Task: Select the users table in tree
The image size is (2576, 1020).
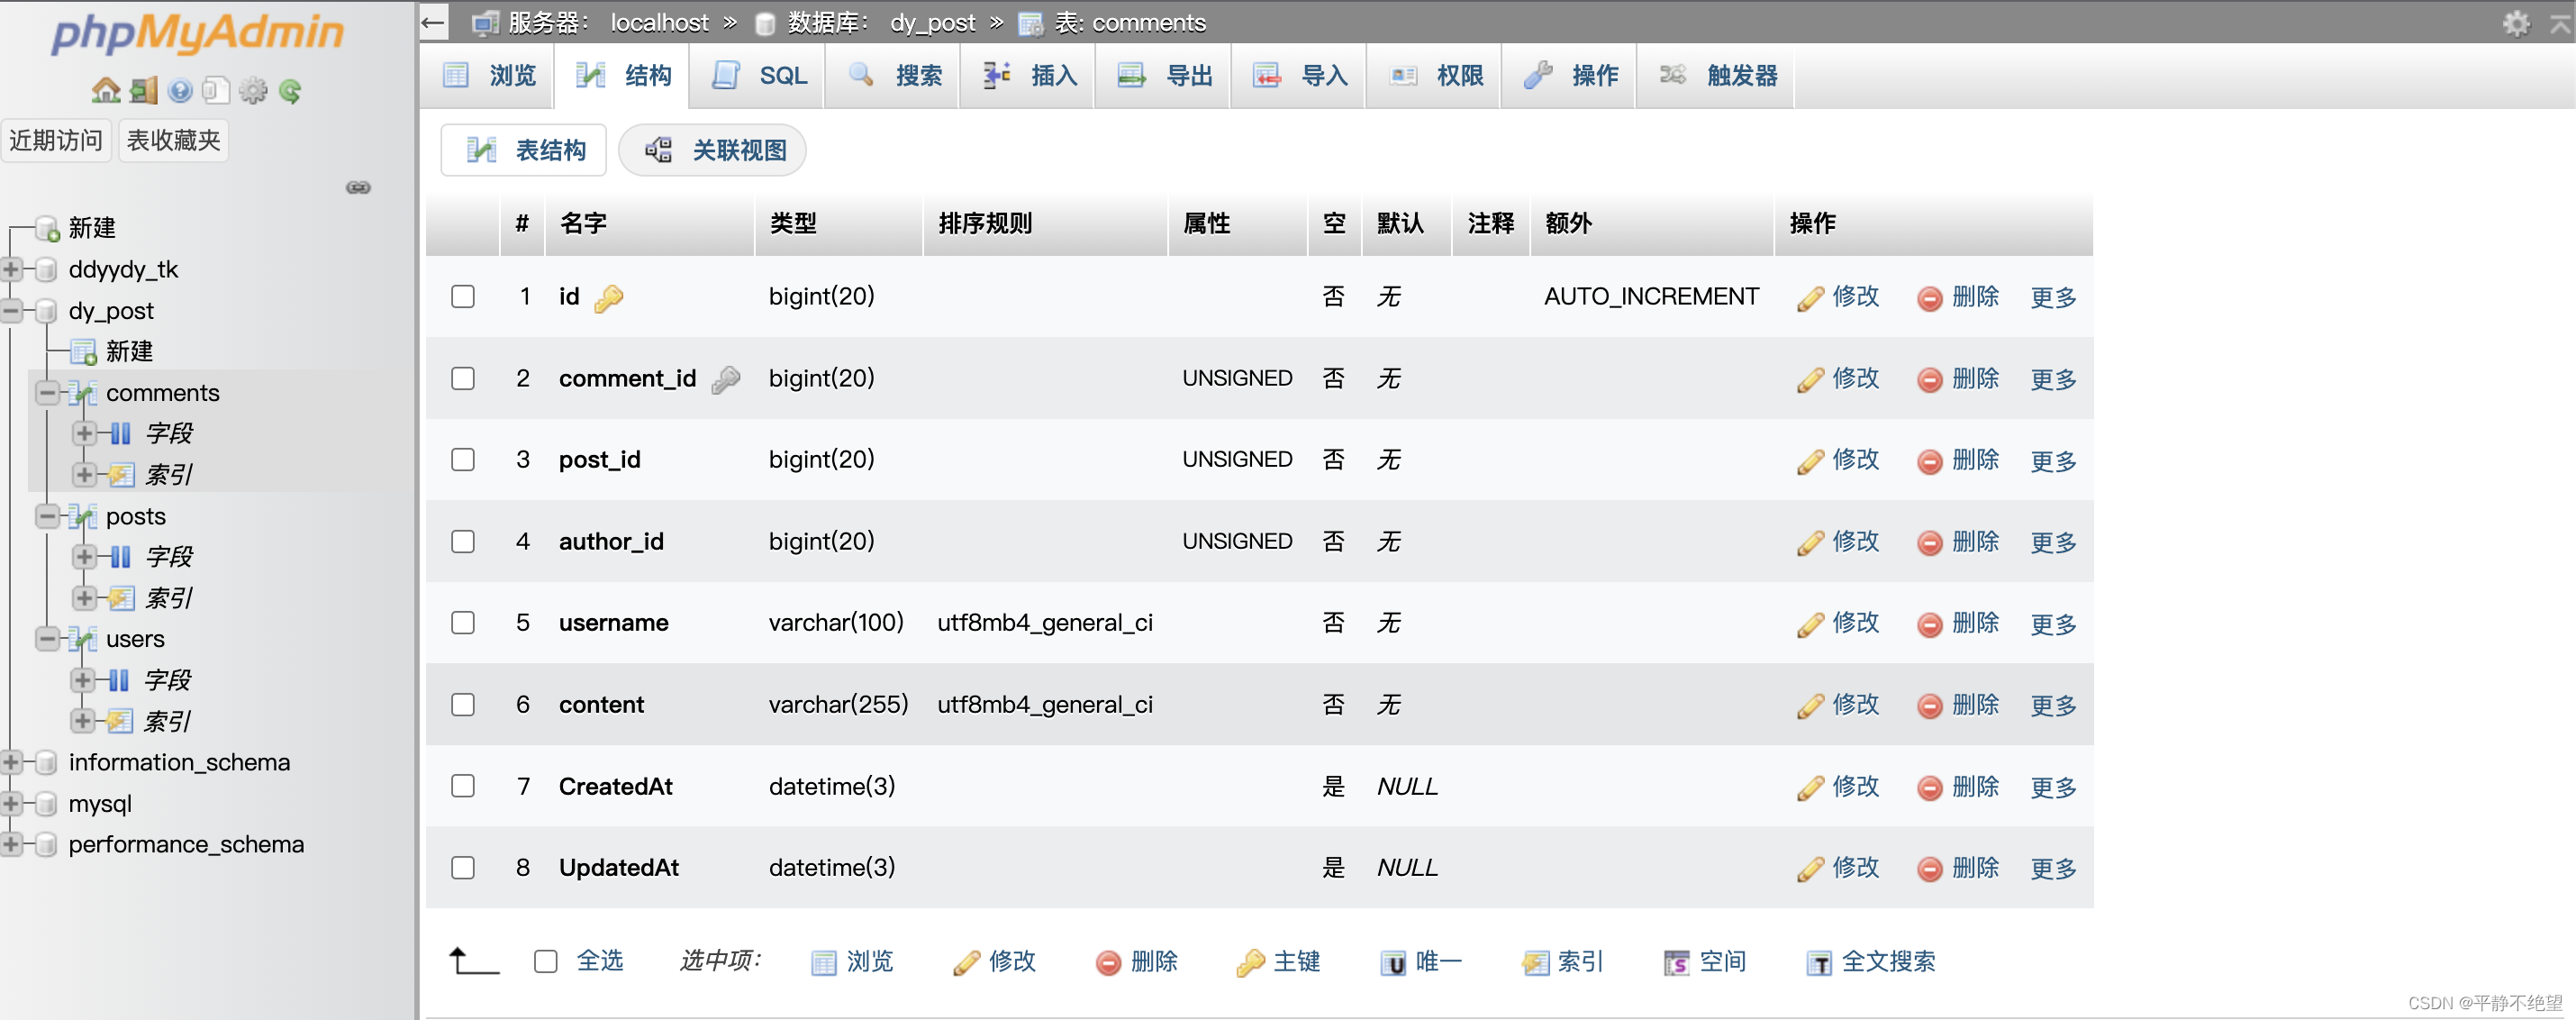Action: 135,639
